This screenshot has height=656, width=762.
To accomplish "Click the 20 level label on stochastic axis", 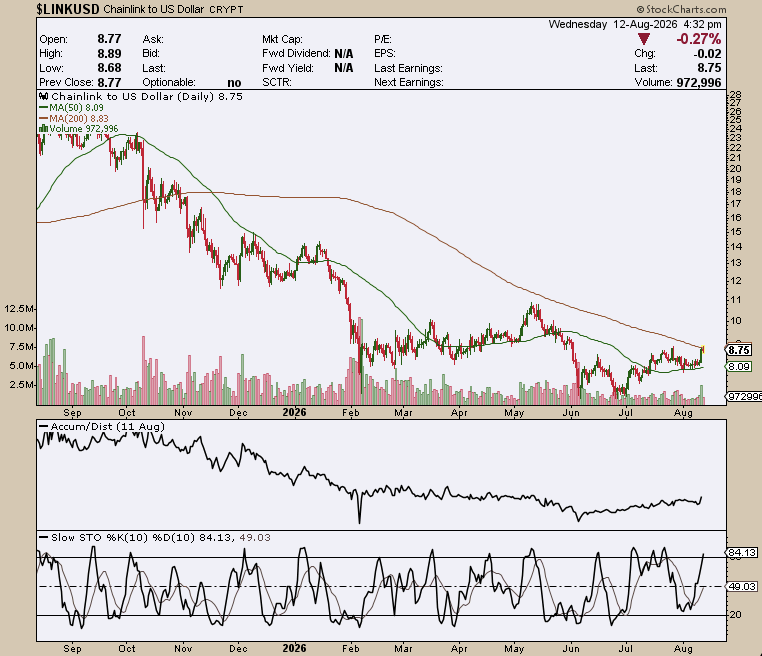I will (x=736, y=615).
